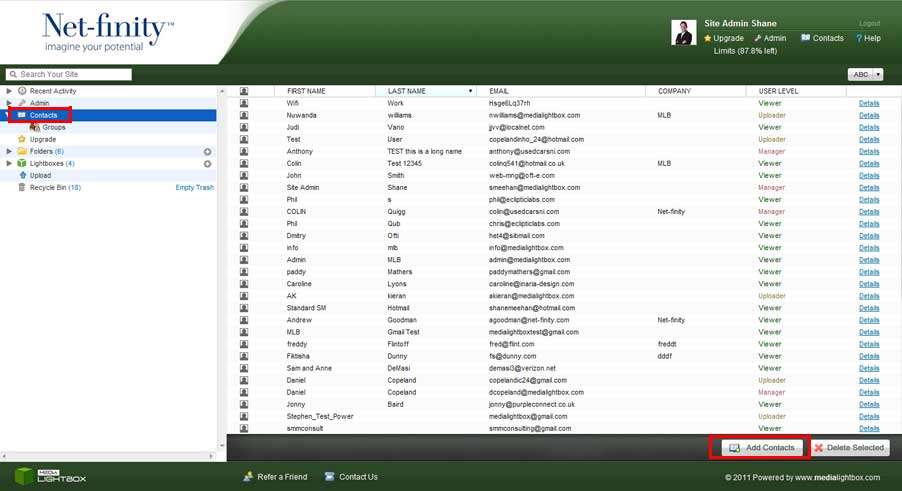Open the ABC dropdown arrow
Screen dimensions: 902x491
tap(878, 74)
